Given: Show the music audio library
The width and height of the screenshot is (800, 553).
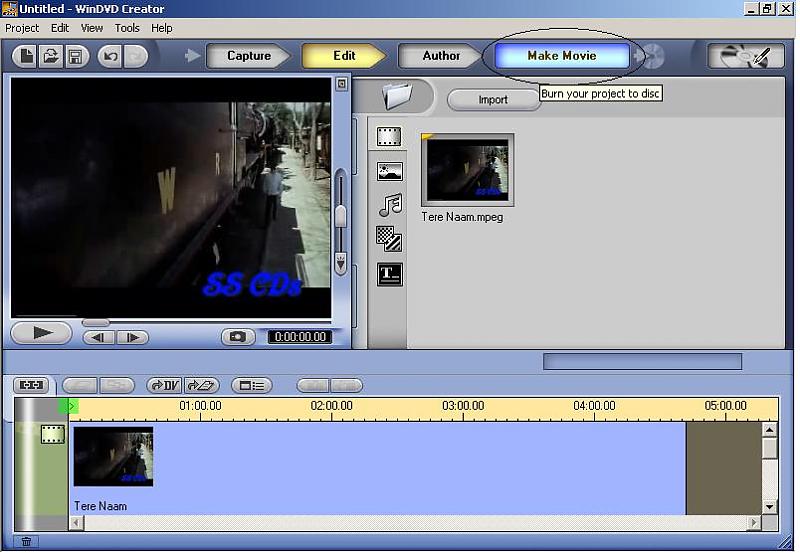Looking at the screenshot, I should [390, 205].
